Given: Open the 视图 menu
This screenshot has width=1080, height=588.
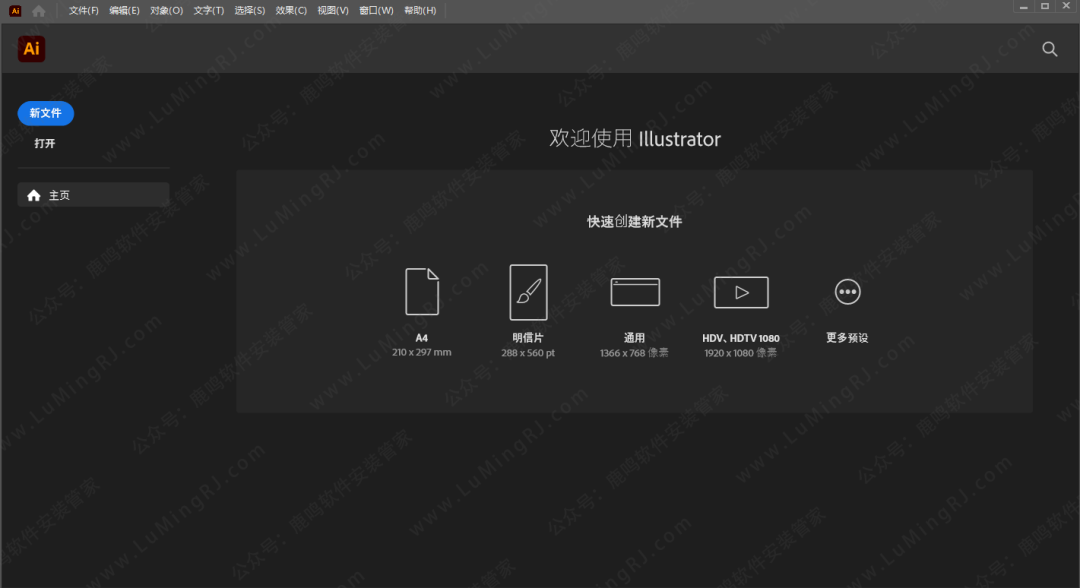Looking at the screenshot, I should click(x=333, y=10).
